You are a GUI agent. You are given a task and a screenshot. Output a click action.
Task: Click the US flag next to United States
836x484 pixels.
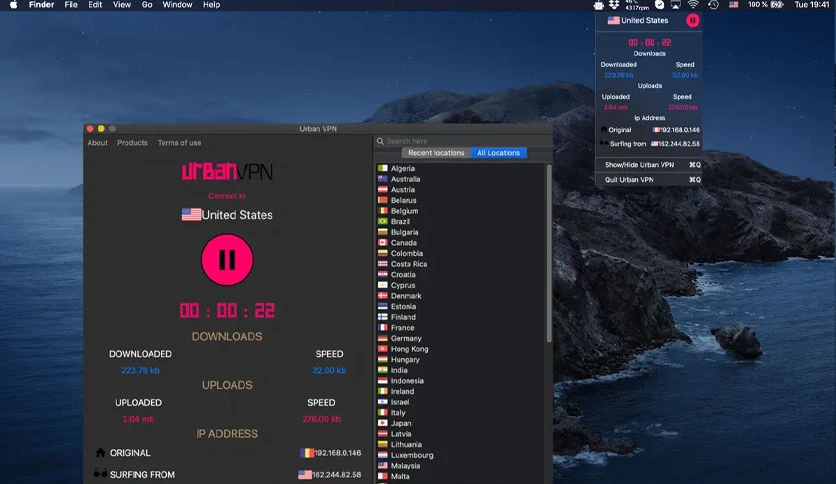tap(191, 214)
